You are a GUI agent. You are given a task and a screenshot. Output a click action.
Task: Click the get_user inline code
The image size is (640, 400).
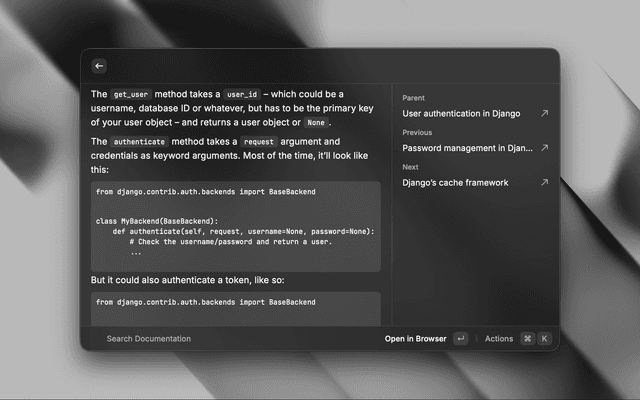tap(131, 93)
